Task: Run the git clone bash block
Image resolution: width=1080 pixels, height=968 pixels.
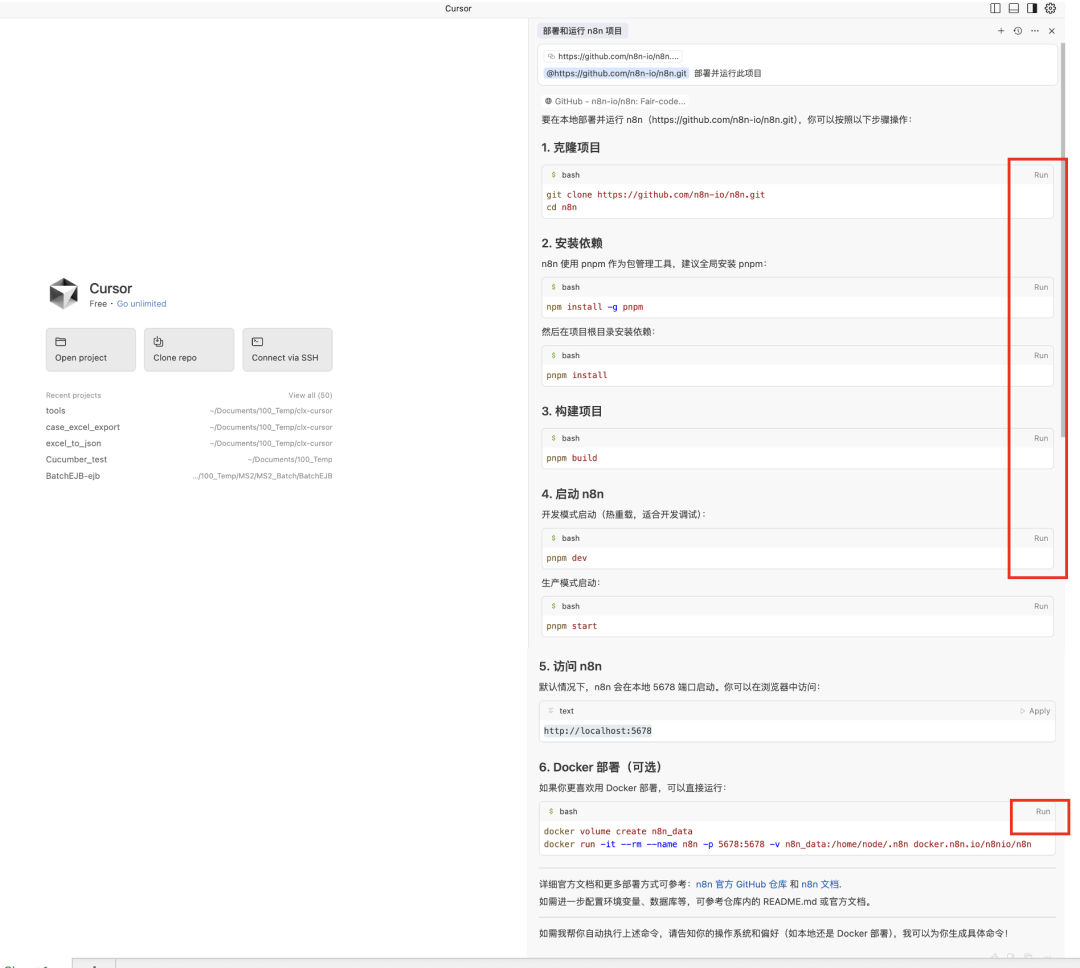Action: tap(1041, 175)
